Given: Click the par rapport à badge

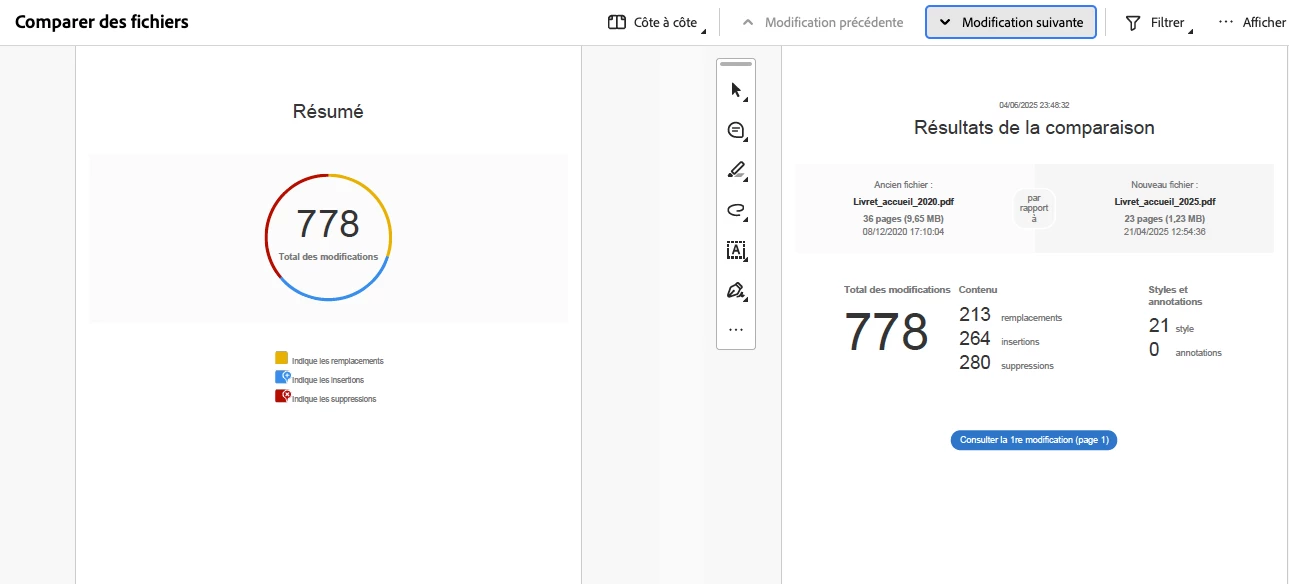Looking at the screenshot, I should (x=1034, y=209).
